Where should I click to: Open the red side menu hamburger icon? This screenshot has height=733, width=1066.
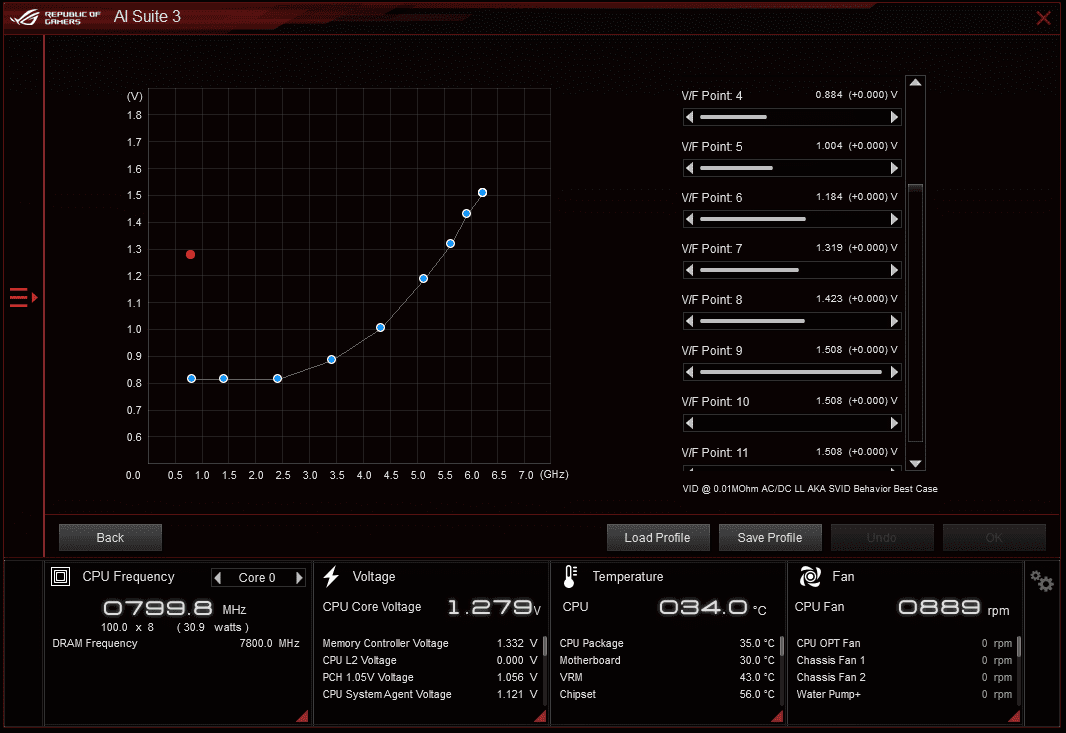(x=23, y=297)
